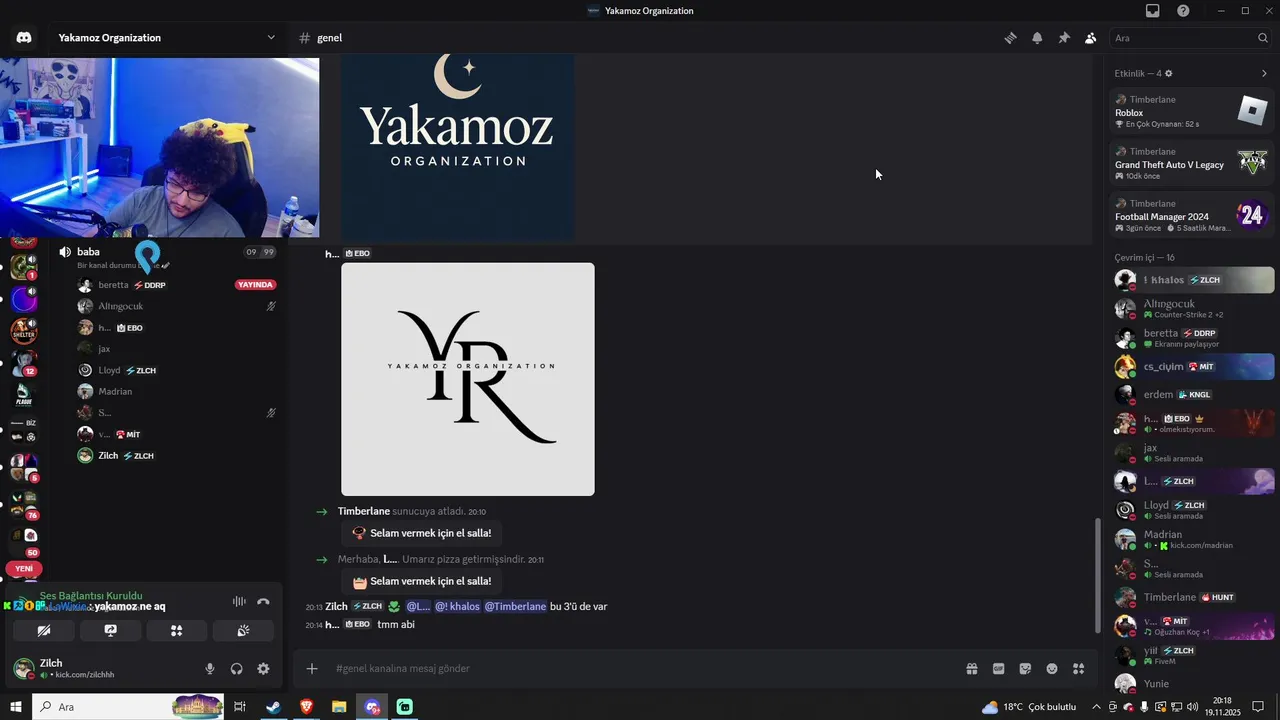Open the inbox icon in the title bar
The width and height of the screenshot is (1280, 720).
pyautogui.click(x=1153, y=11)
